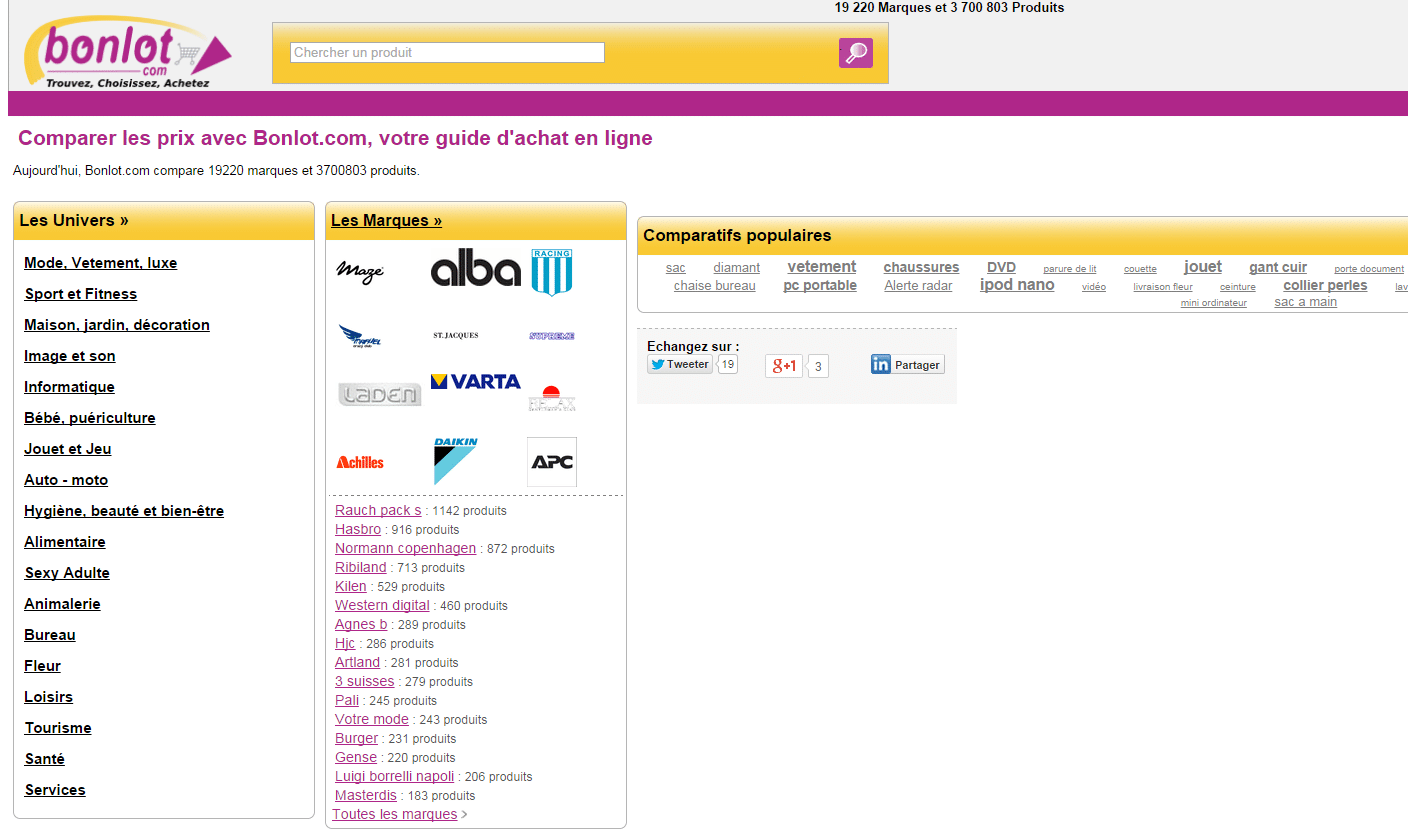Click the Bonlot.com logo
This screenshot has height=836, width=1408.
[127, 53]
